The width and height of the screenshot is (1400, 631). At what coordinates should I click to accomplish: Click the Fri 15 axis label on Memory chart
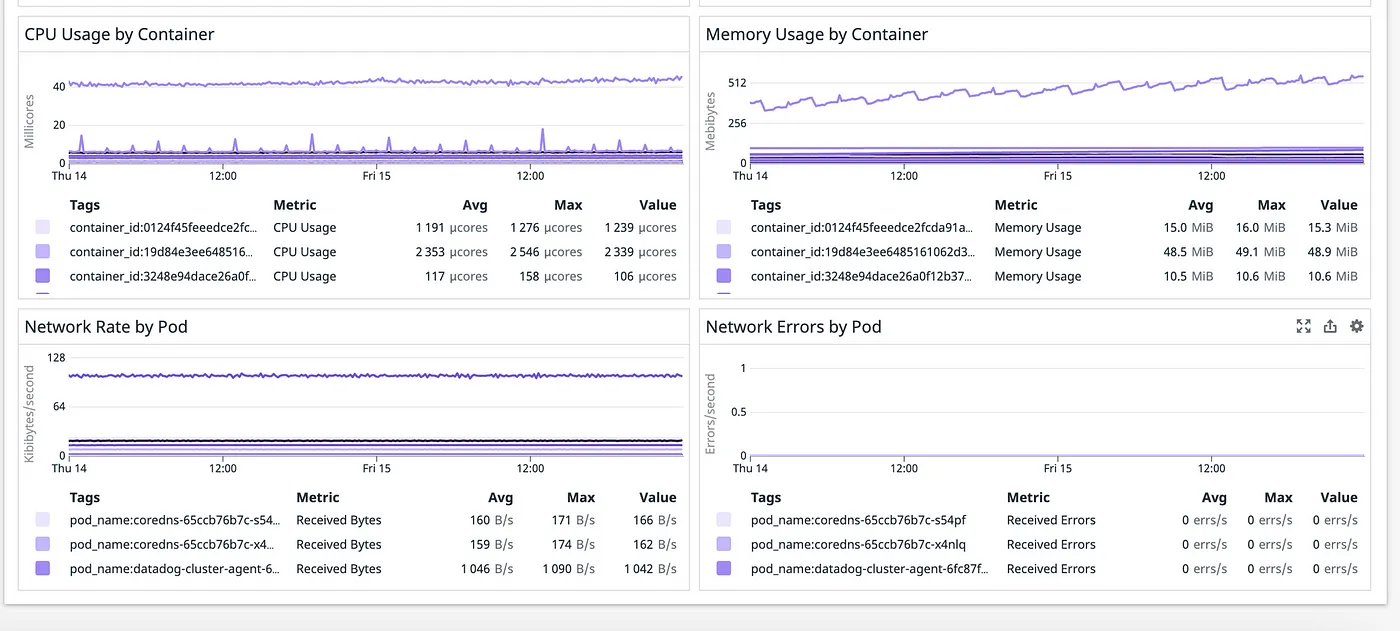1057,175
